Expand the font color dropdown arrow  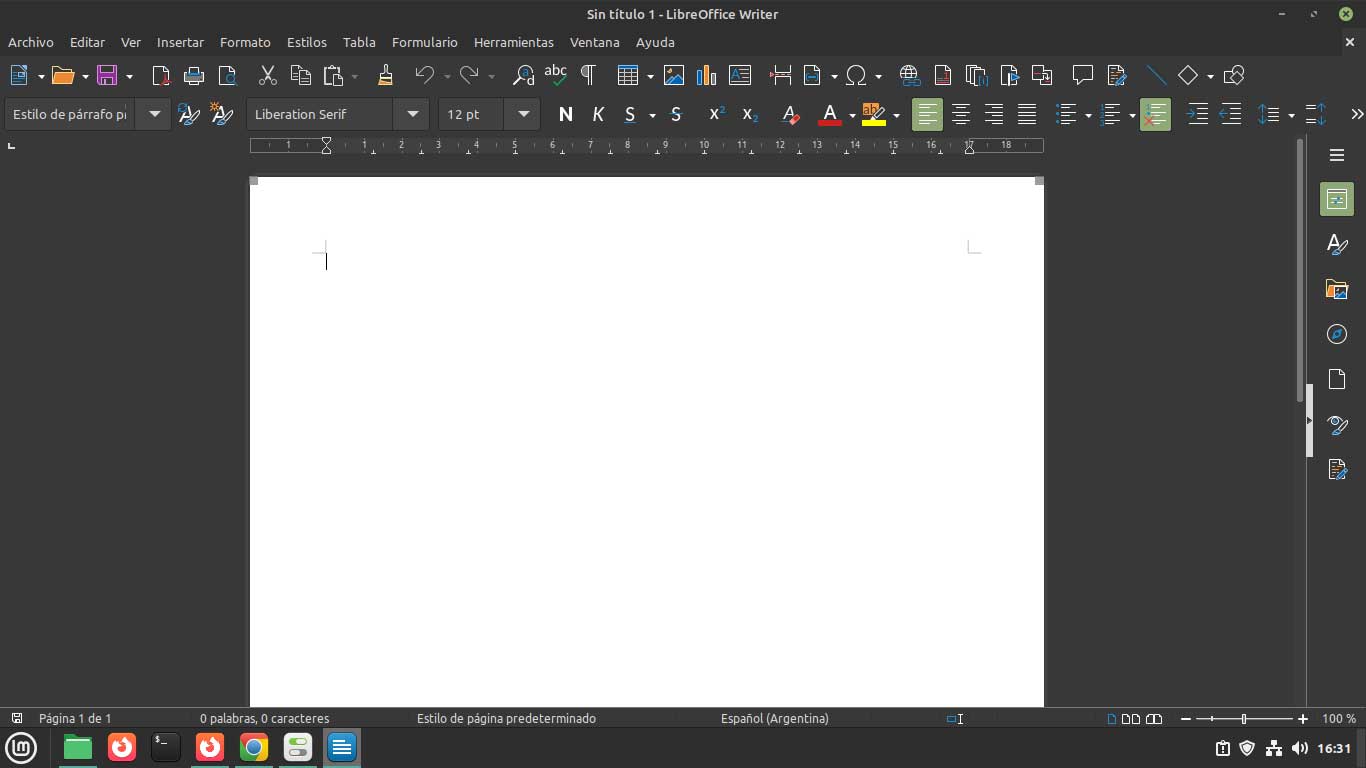pos(852,115)
